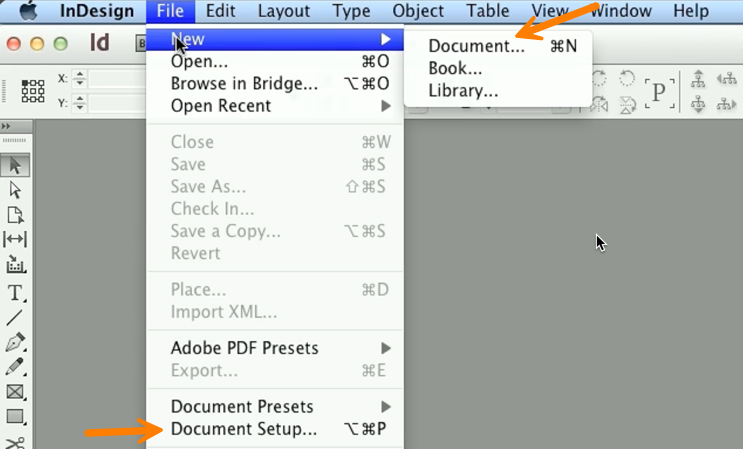Image resolution: width=743 pixels, height=449 pixels.
Task: Choose Book… from the New submenu
Action: pyautogui.click(x=498, y=68)
